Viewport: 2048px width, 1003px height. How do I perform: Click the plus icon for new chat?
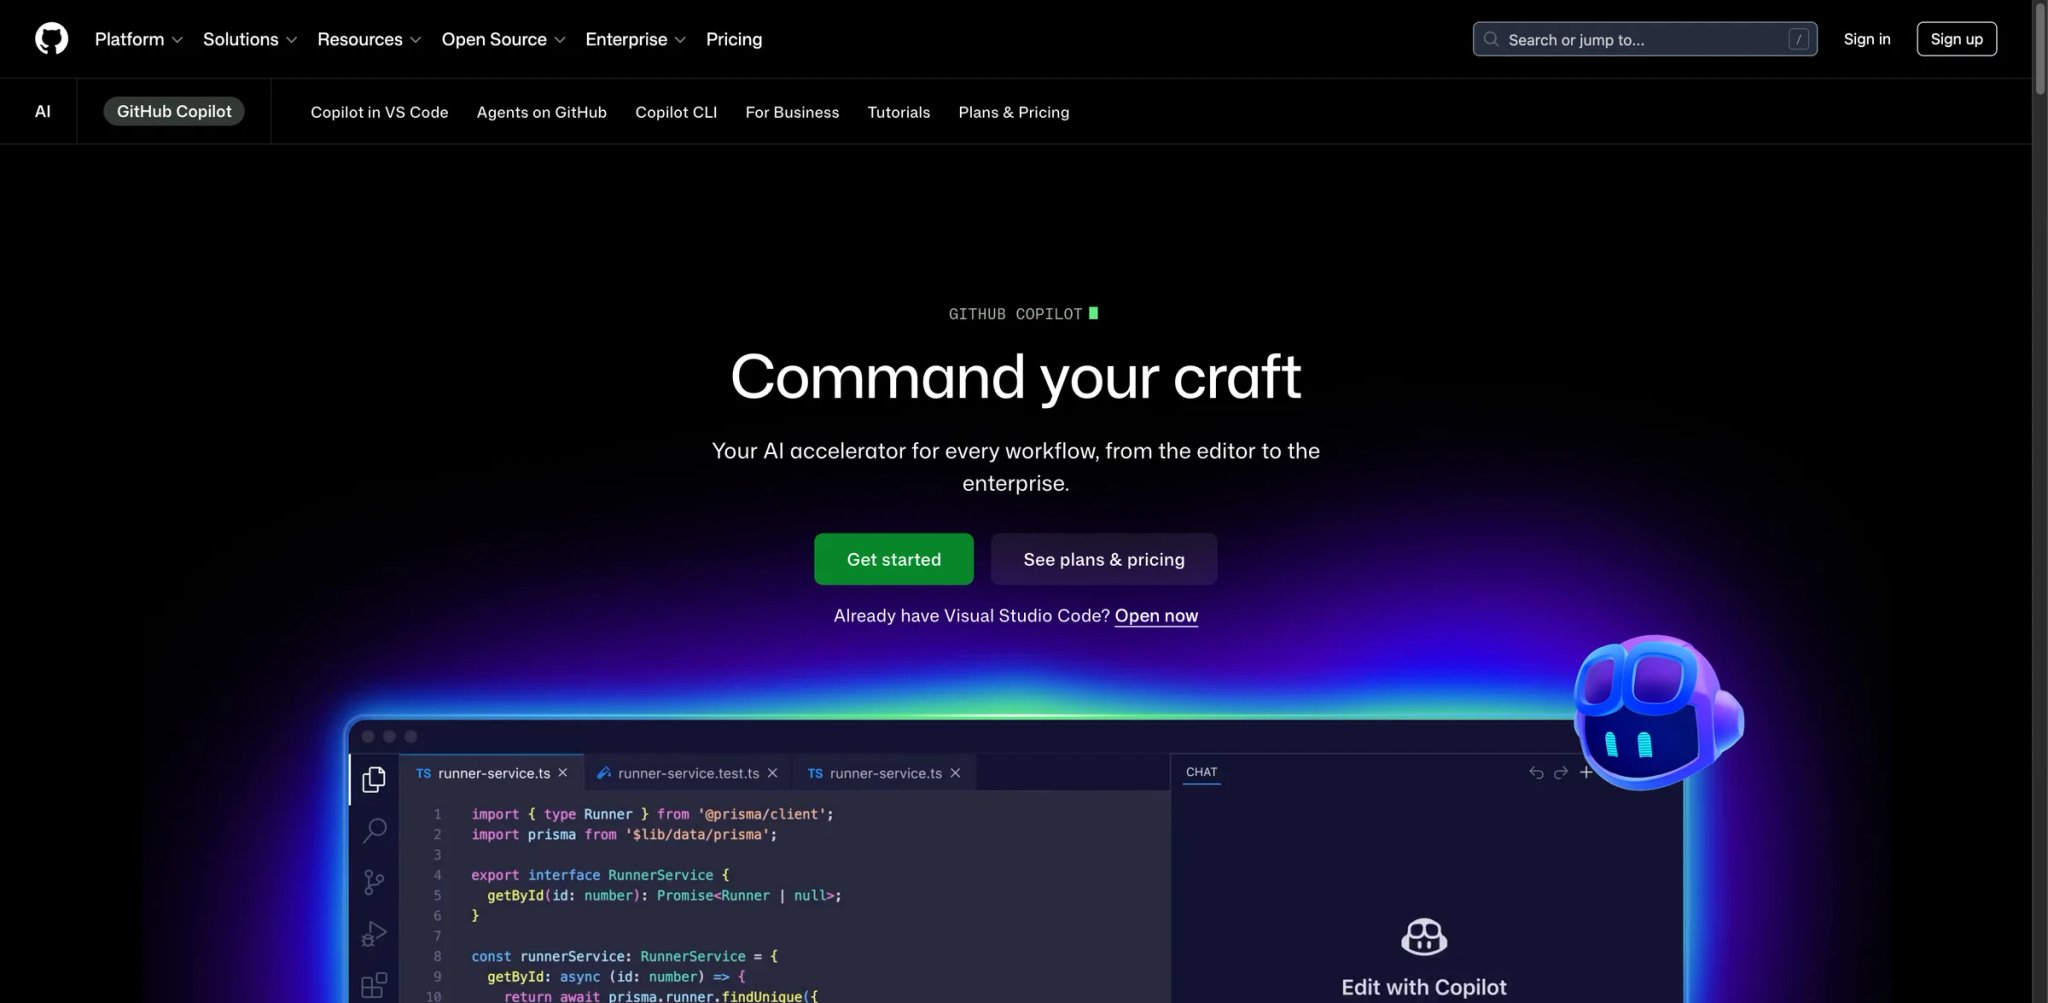[1586, 772]
